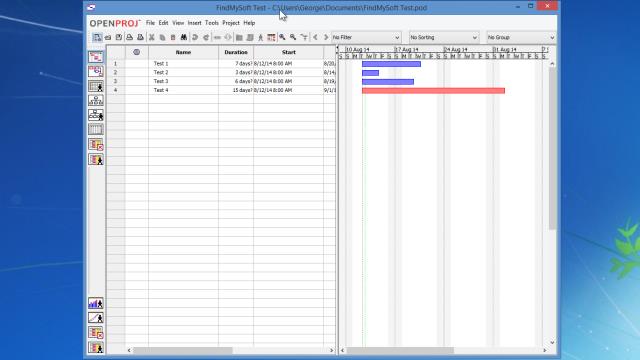This screenshot has width=640, height=360.
Task: Click the Copy toolbar icon
Action: pos(162,38)
